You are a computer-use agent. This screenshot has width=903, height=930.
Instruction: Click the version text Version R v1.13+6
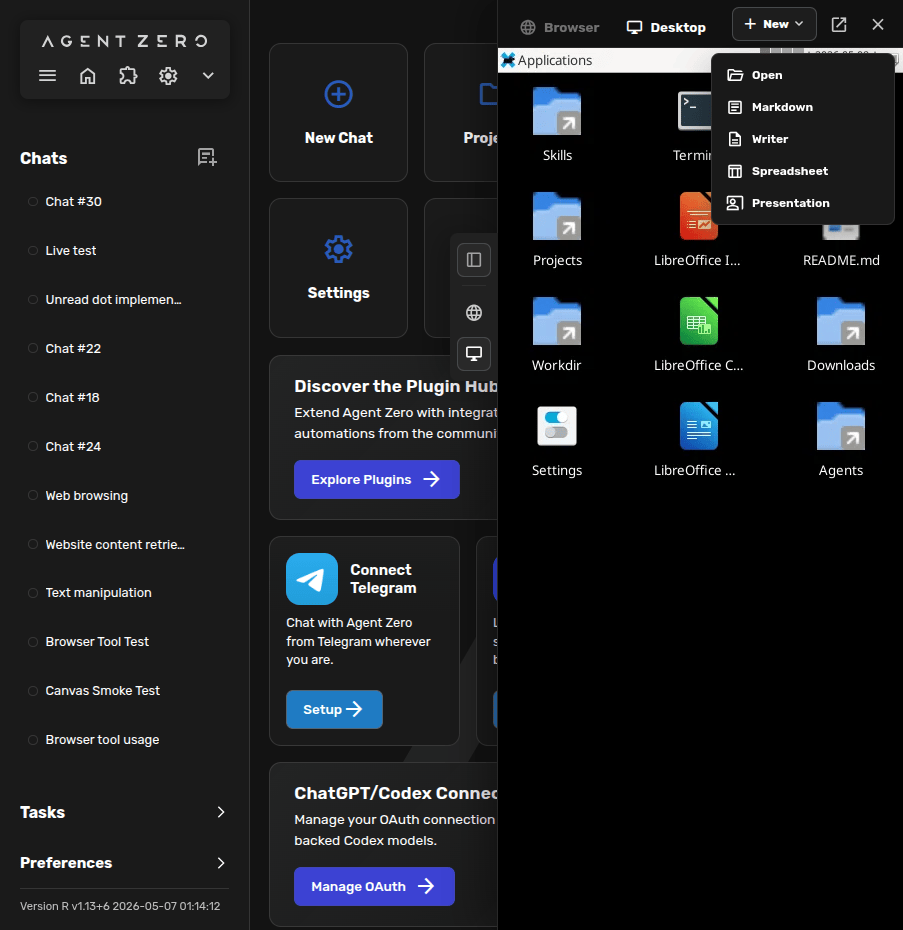click(120, 906)
